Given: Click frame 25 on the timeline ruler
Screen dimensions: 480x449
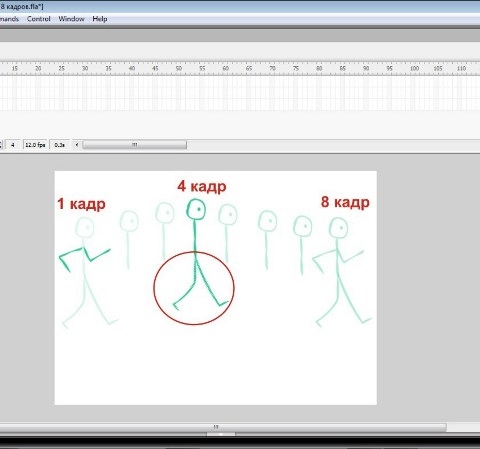Looking at the screenshot, I should pyautogui.click(x=62, y=68).
